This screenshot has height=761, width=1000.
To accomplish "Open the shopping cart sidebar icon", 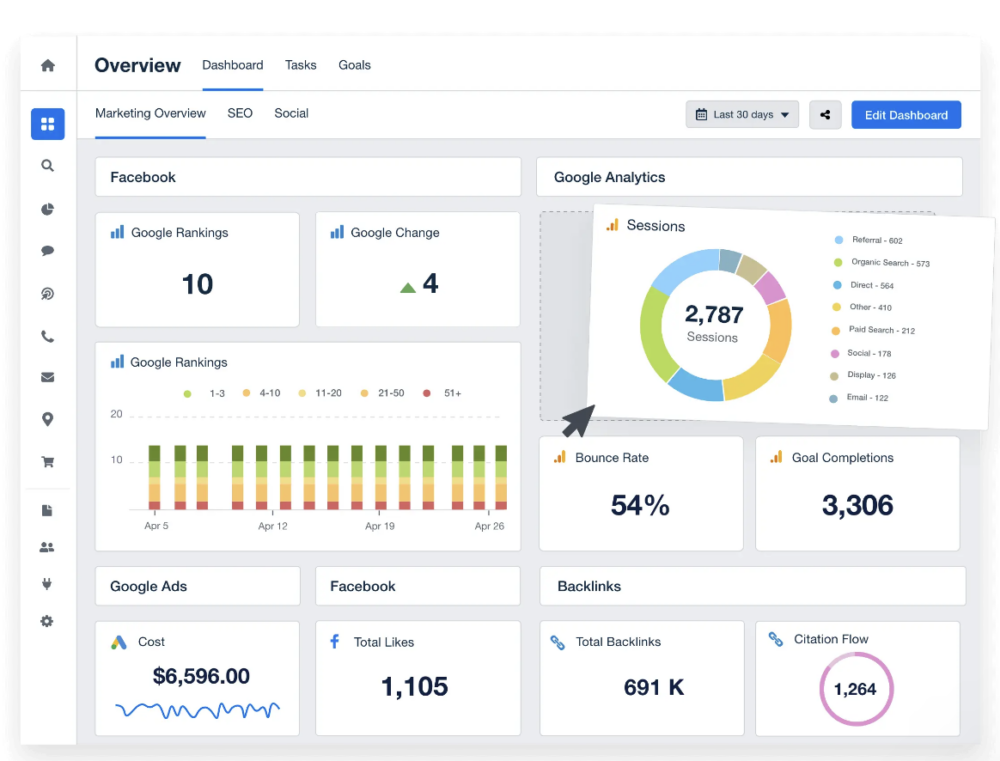I will (47, 461).
